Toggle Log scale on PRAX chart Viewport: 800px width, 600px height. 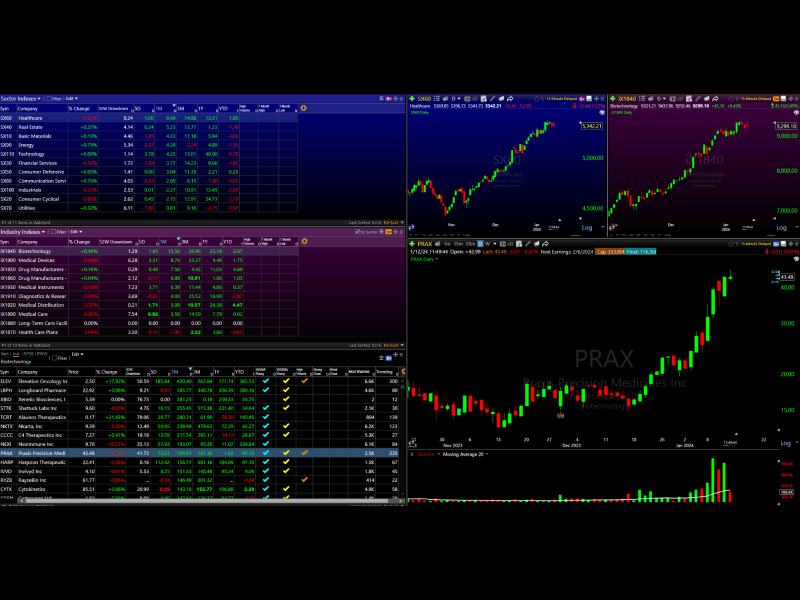[x=785, y=443]
